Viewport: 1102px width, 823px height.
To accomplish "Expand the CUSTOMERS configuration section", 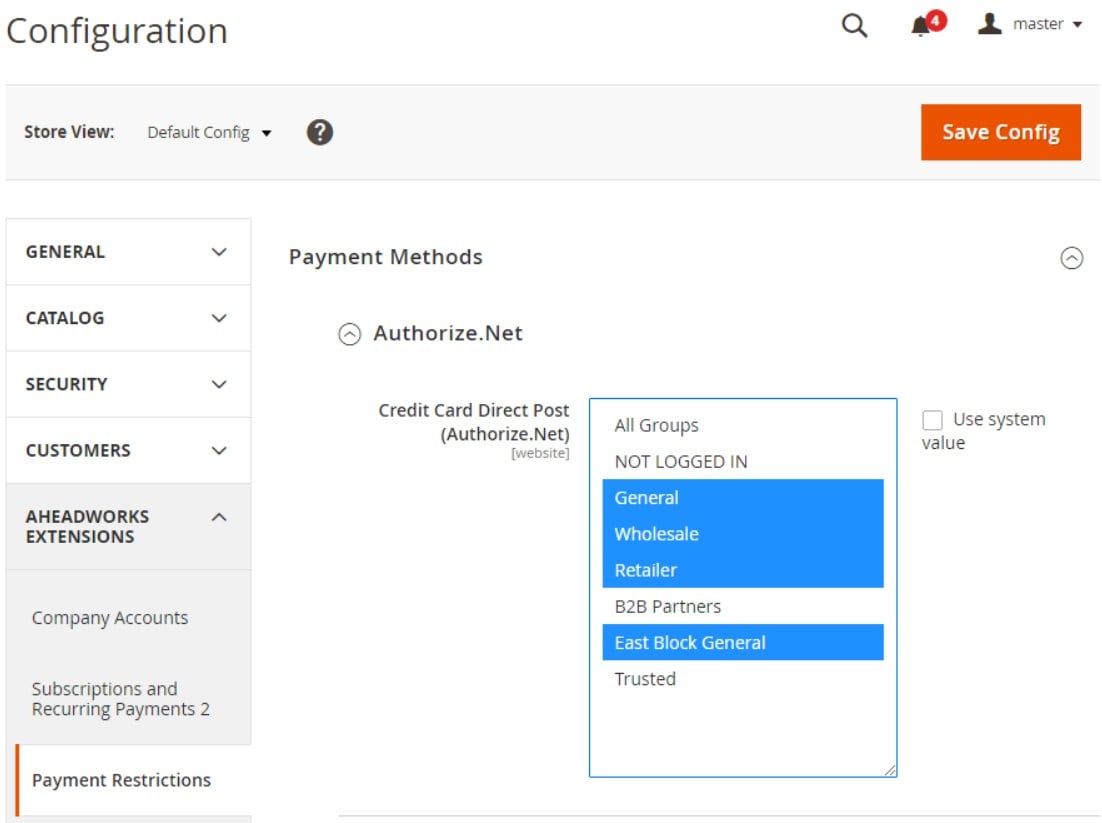I will point(129,450).
